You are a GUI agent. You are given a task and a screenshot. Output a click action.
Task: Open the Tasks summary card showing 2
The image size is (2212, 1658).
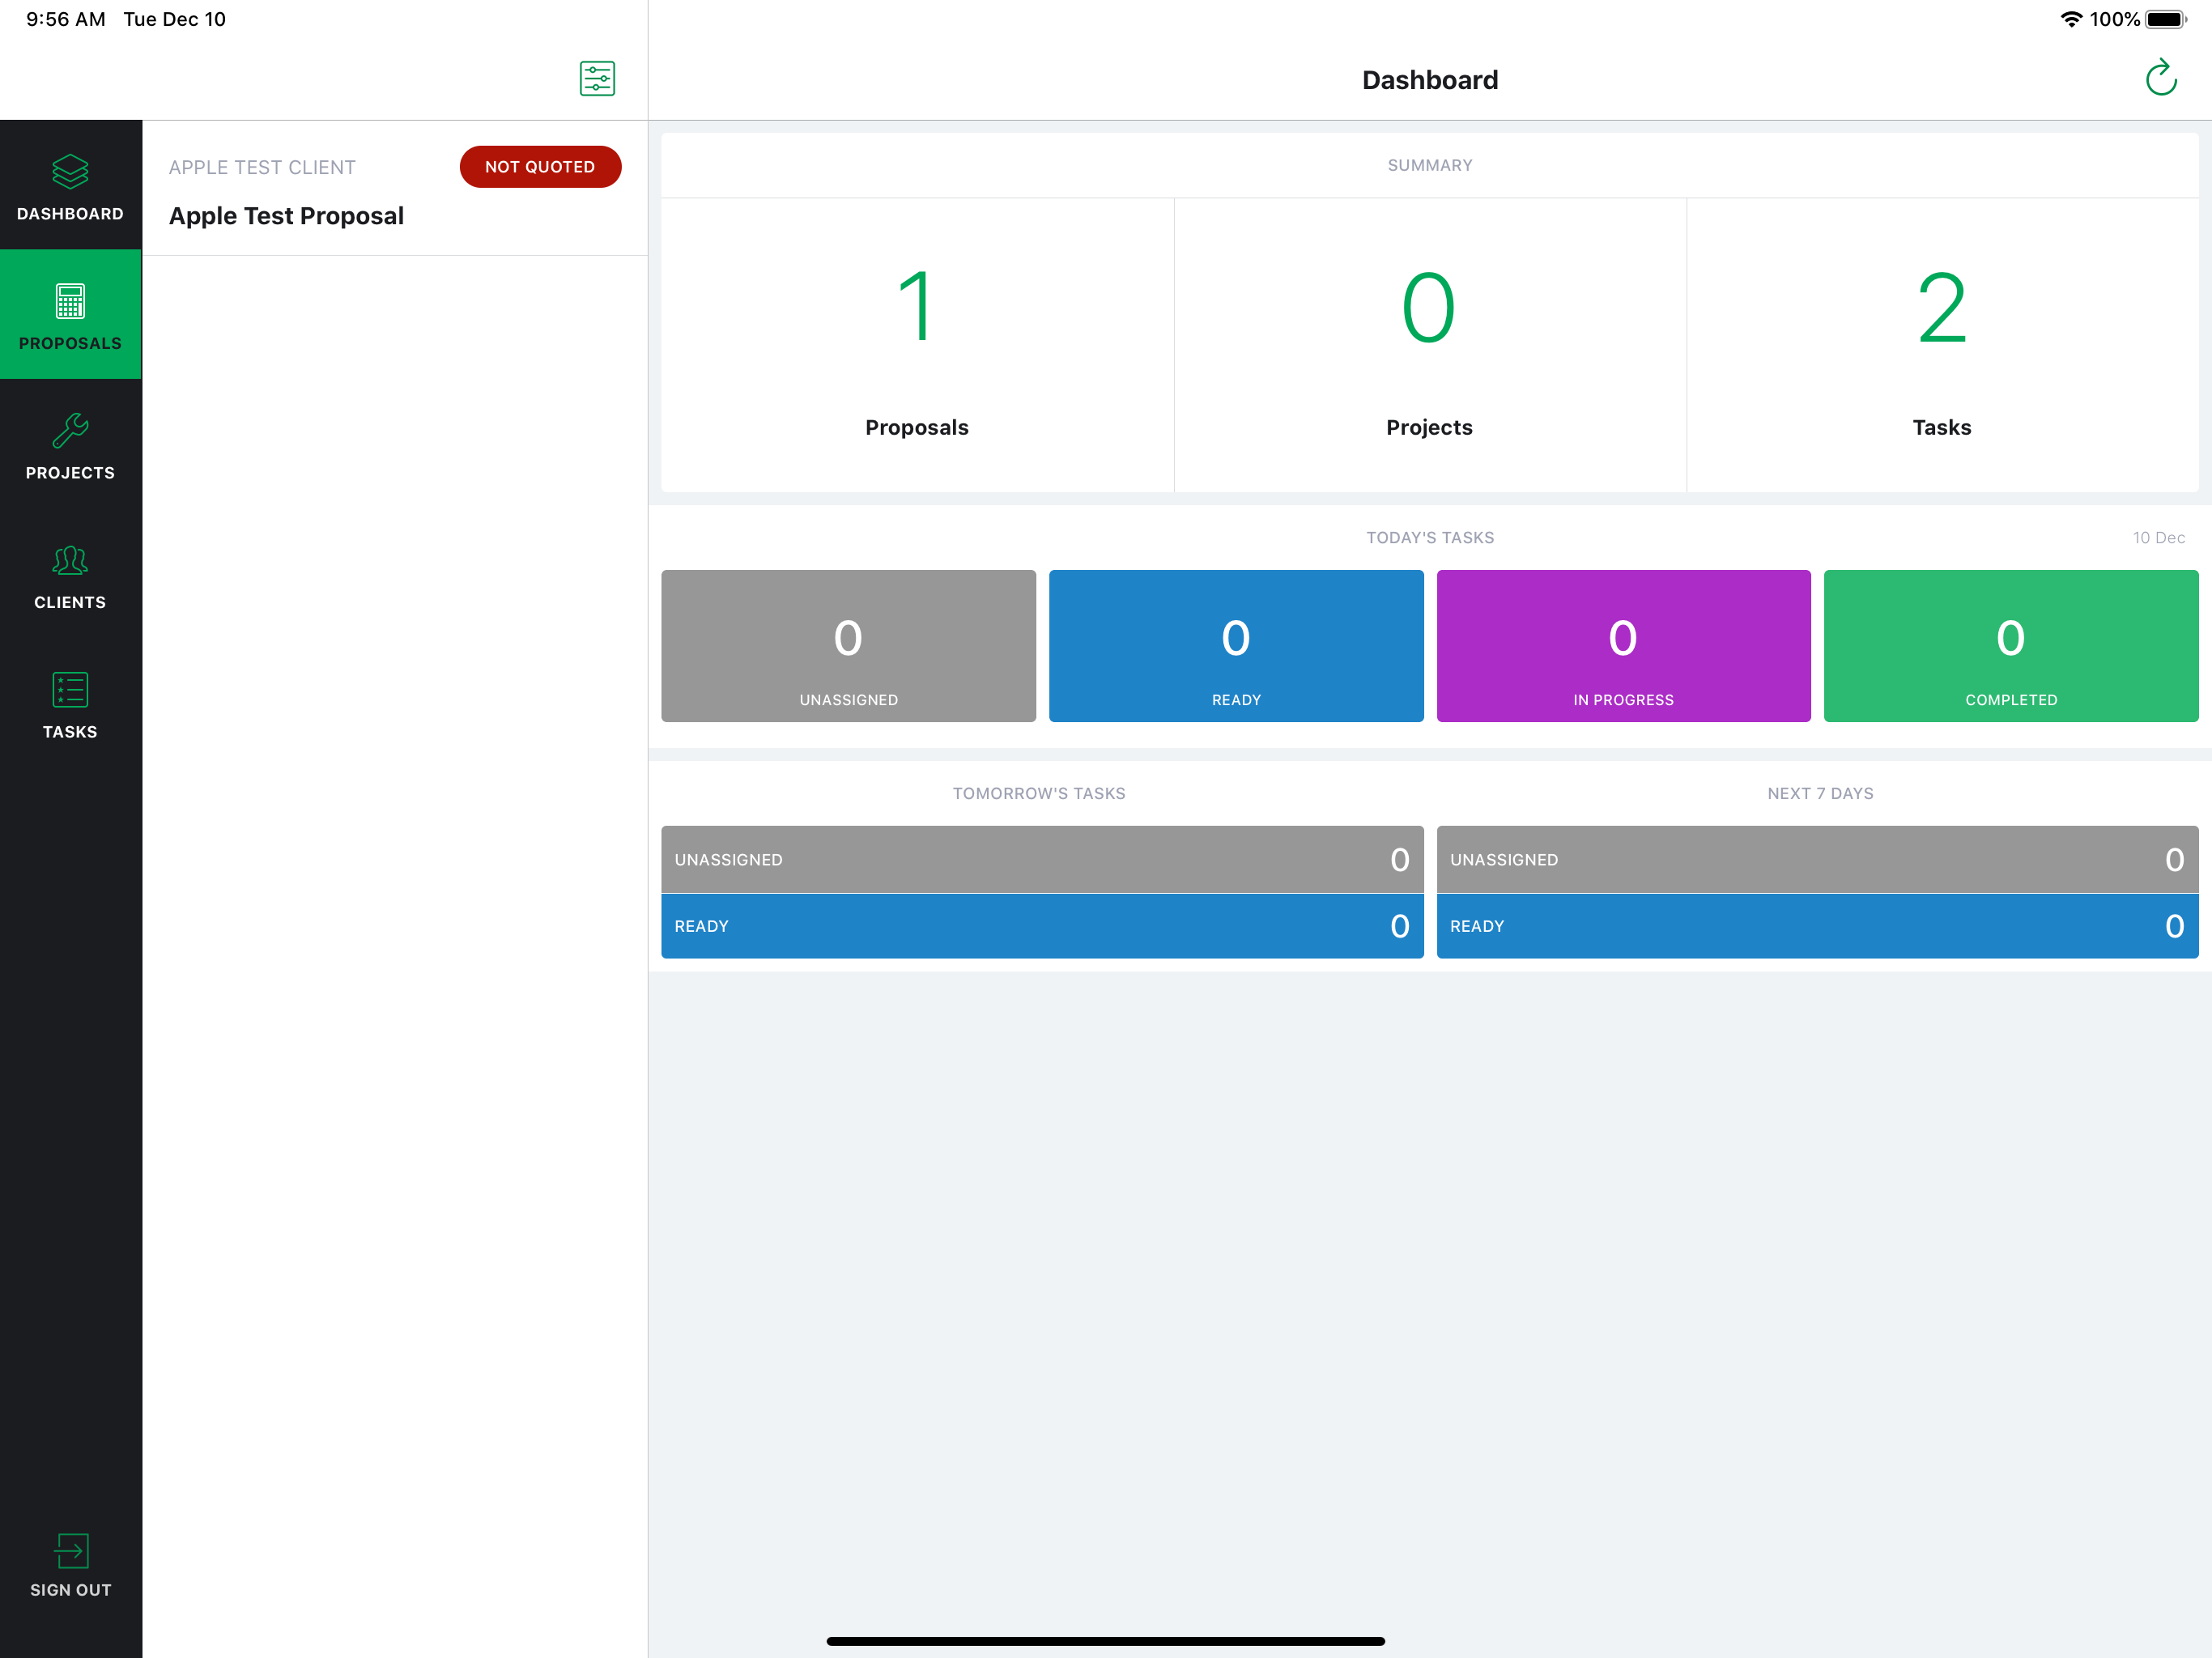pyautogui.click(x=1942, y=345)
